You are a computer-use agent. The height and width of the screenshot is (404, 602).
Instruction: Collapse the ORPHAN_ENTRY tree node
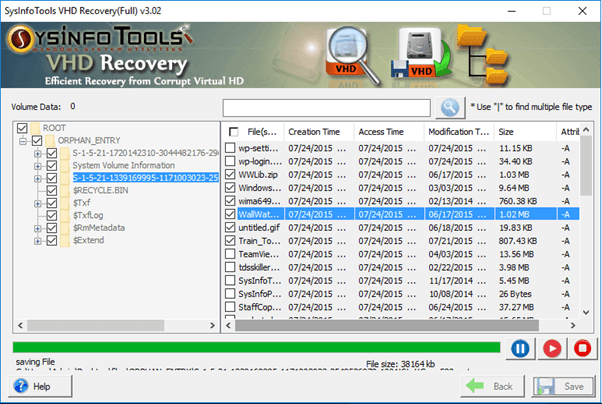[x=23, y=141]
